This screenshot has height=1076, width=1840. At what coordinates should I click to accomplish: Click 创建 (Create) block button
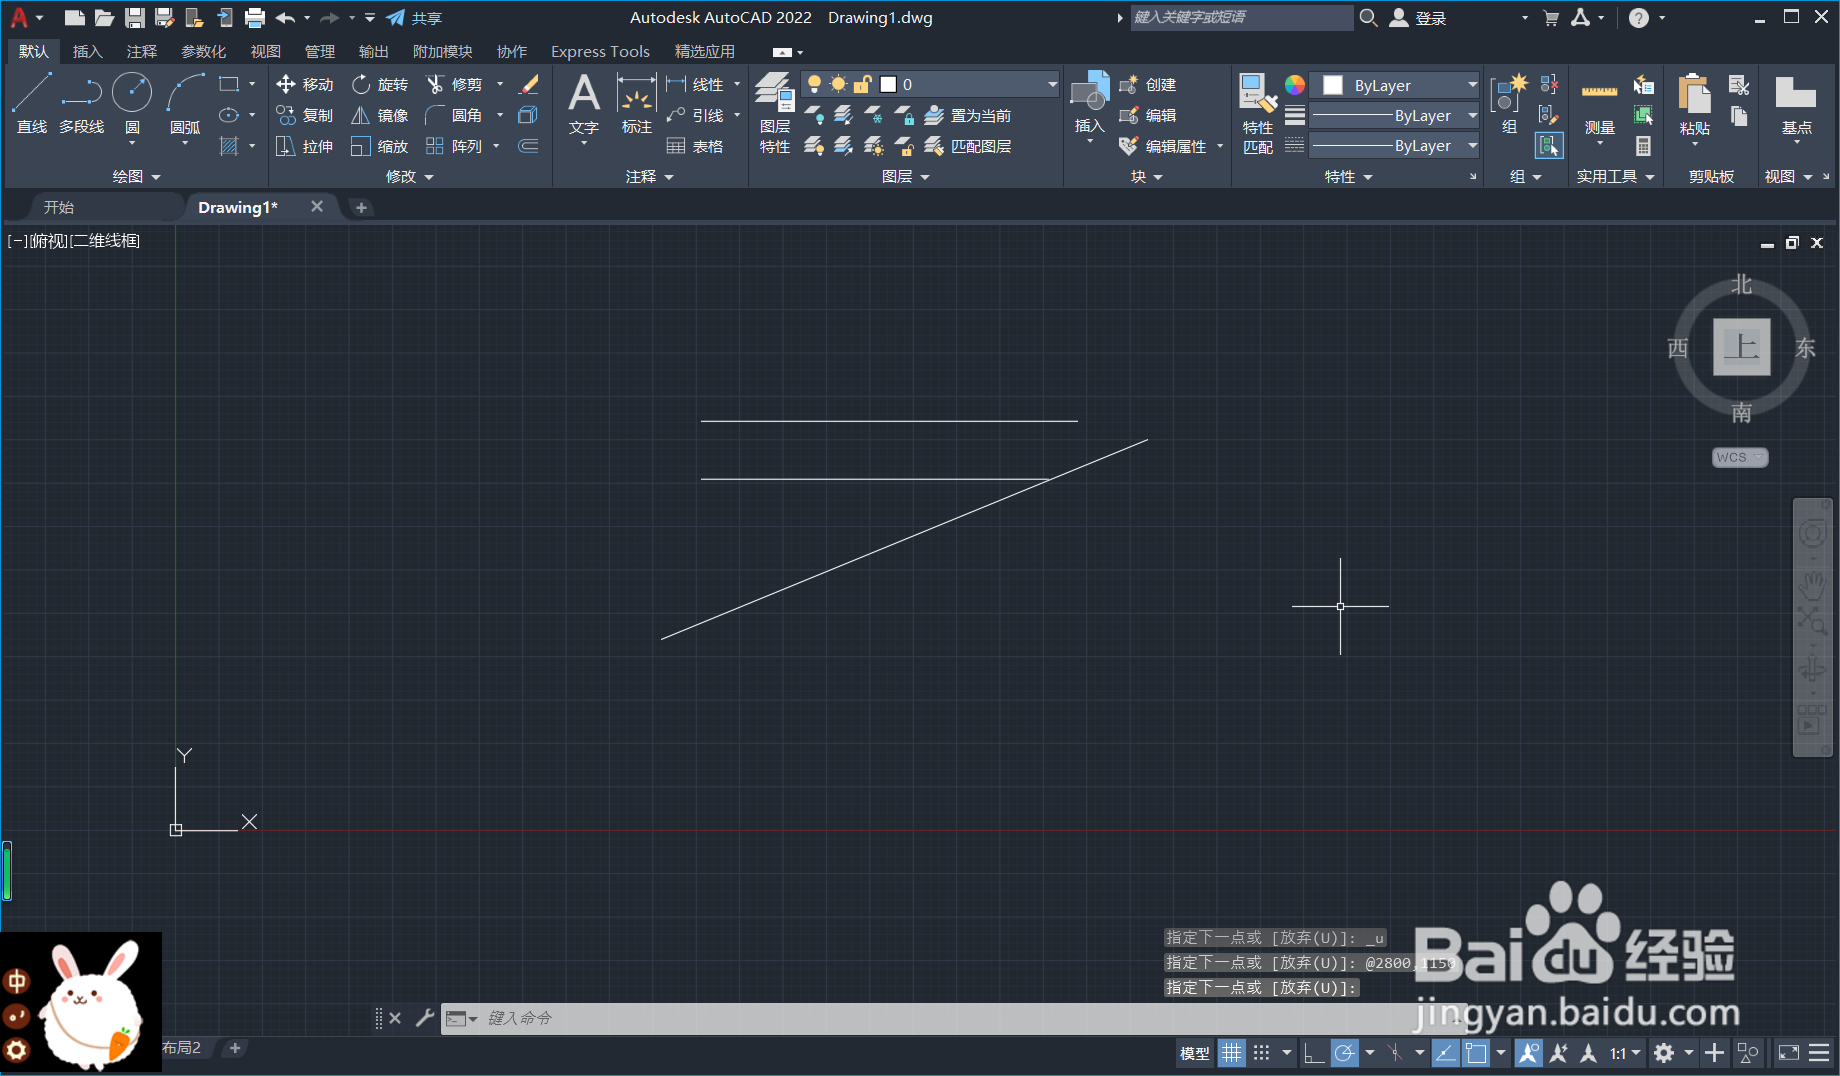coord(1148,85)
